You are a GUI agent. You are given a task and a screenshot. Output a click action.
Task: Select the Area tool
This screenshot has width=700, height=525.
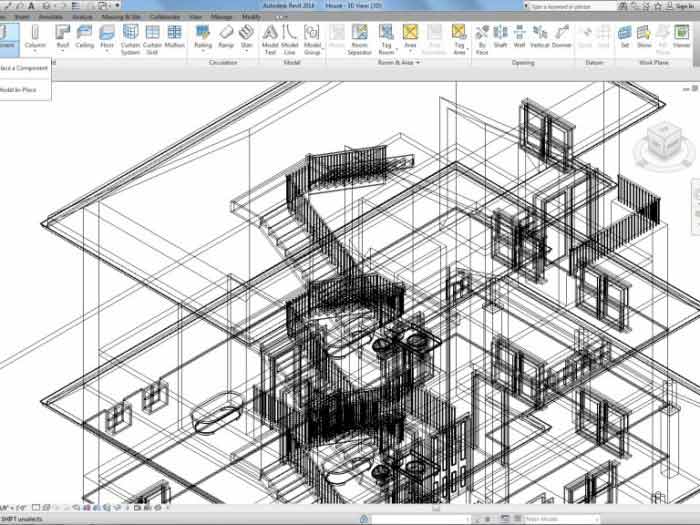click(x=410, y=37)
